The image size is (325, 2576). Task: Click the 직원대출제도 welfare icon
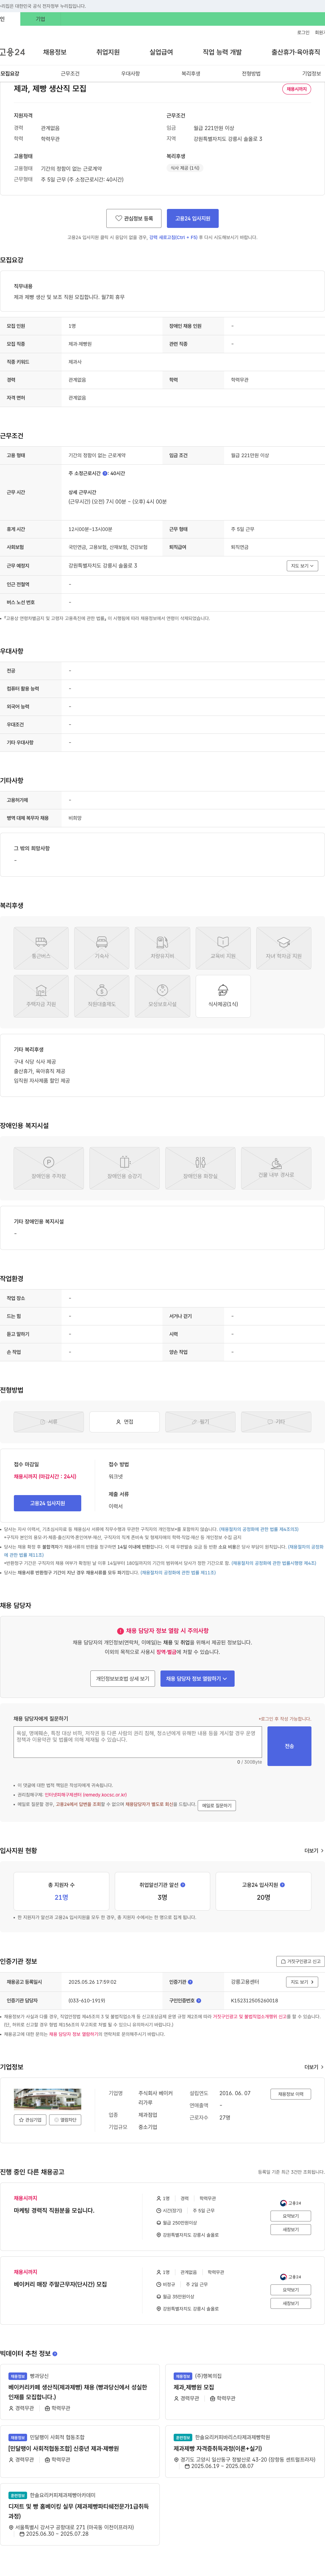102,996
